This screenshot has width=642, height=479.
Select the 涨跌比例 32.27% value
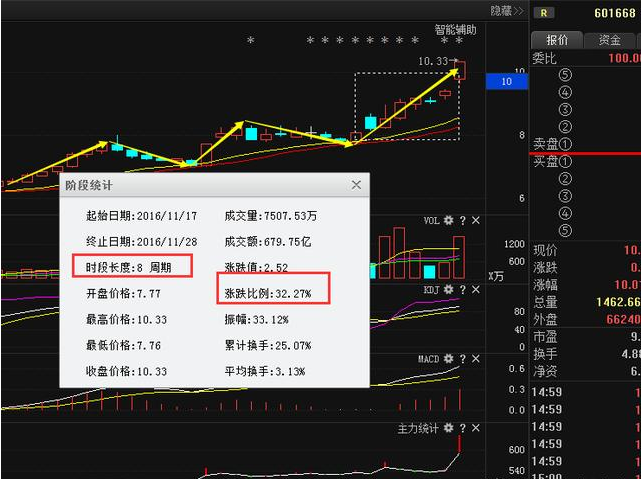click(x=268, y=294)
